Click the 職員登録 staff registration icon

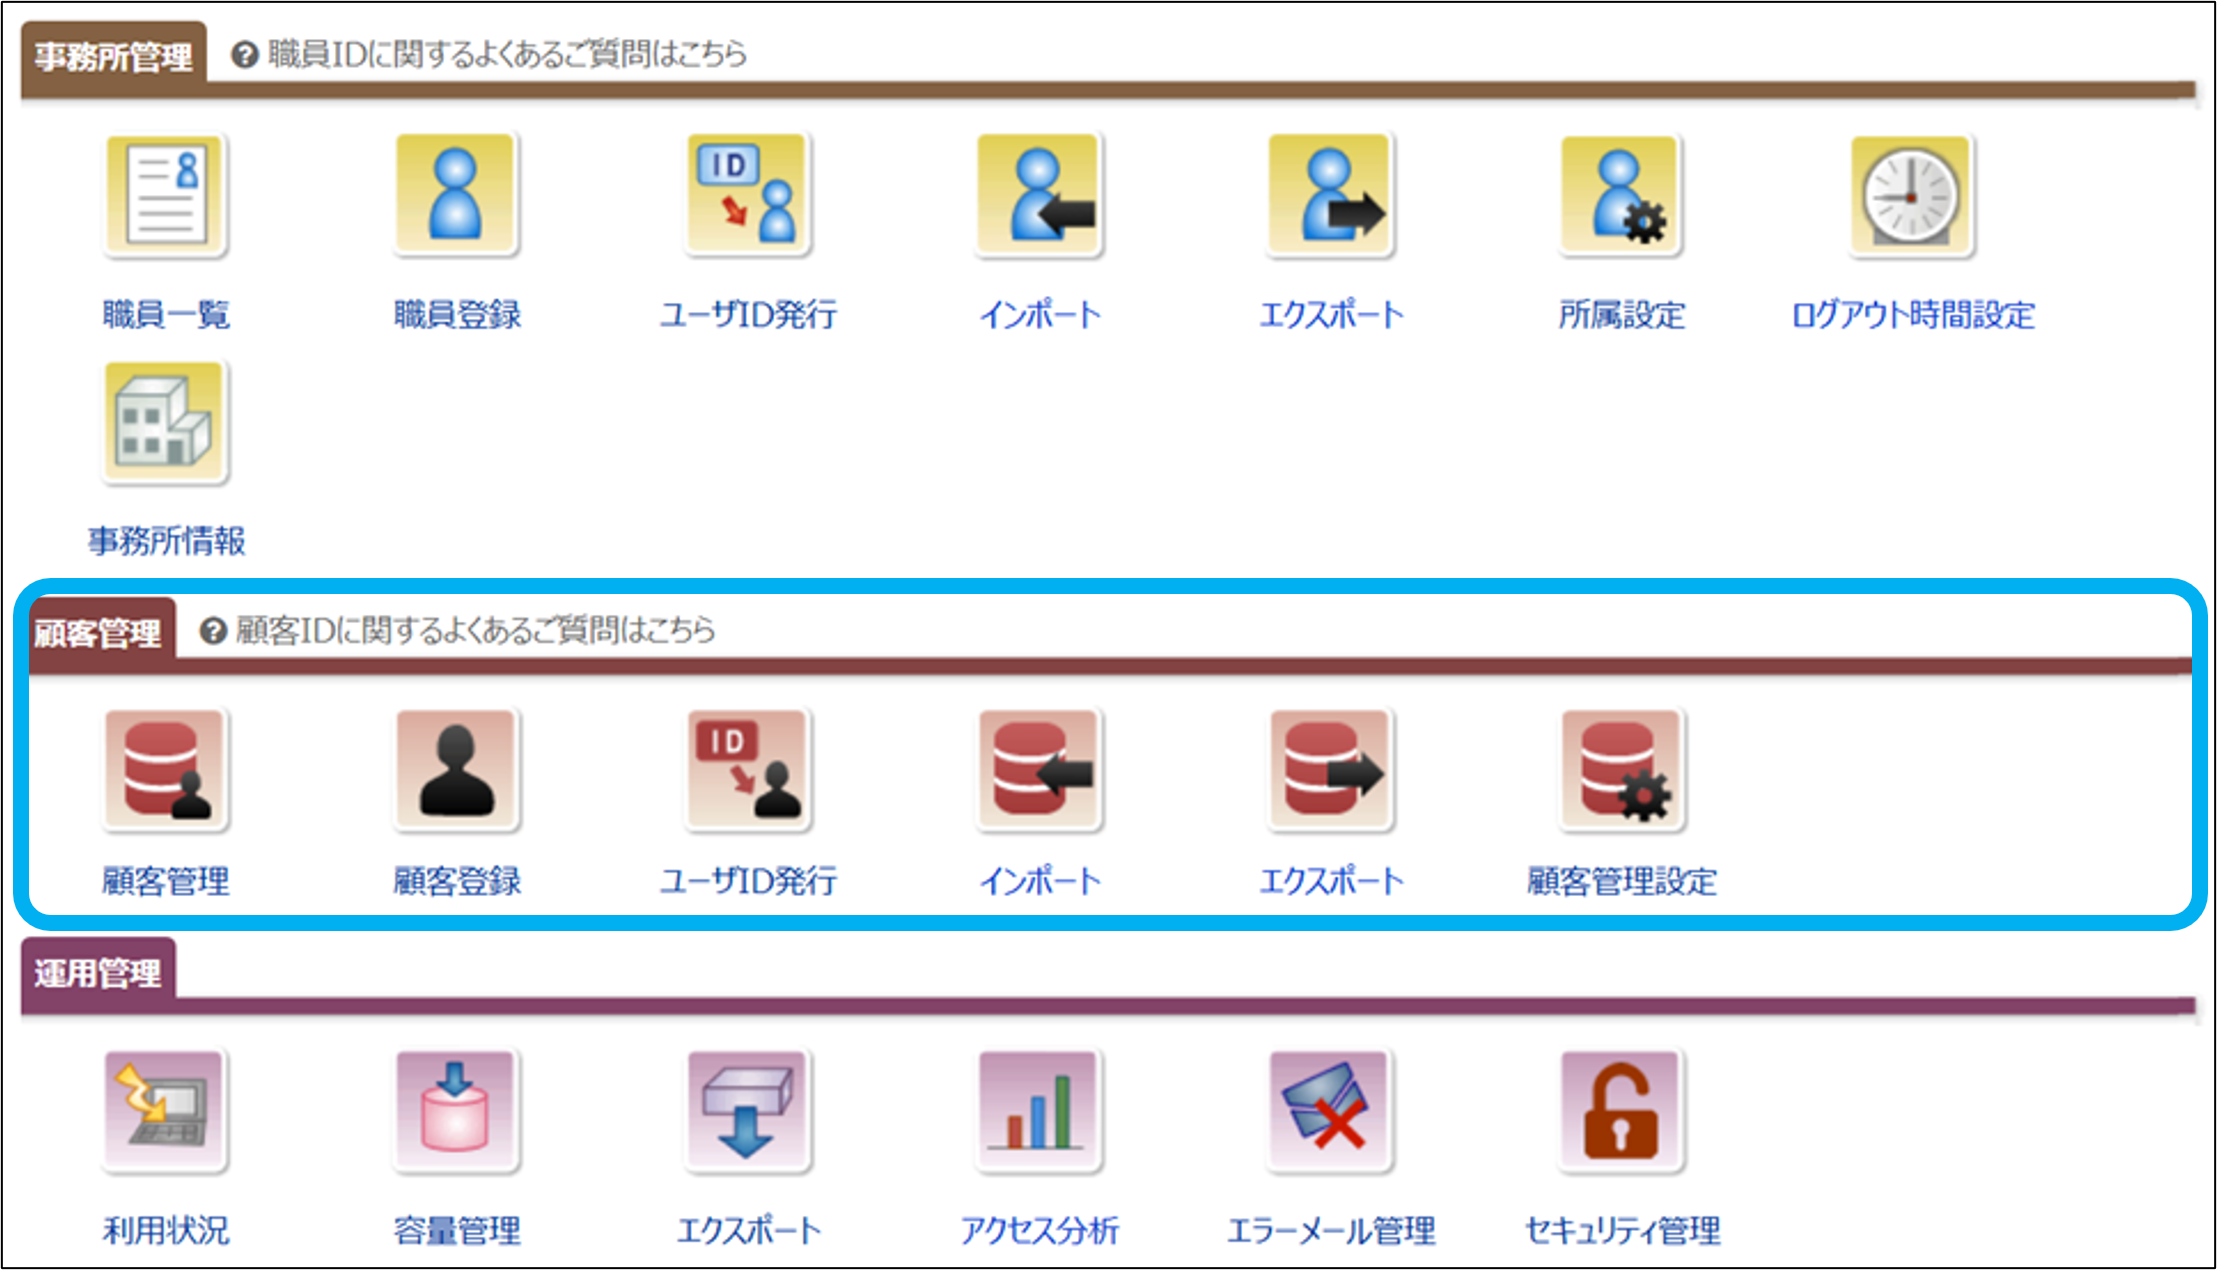pyautogui.click(x=457, y=196)
